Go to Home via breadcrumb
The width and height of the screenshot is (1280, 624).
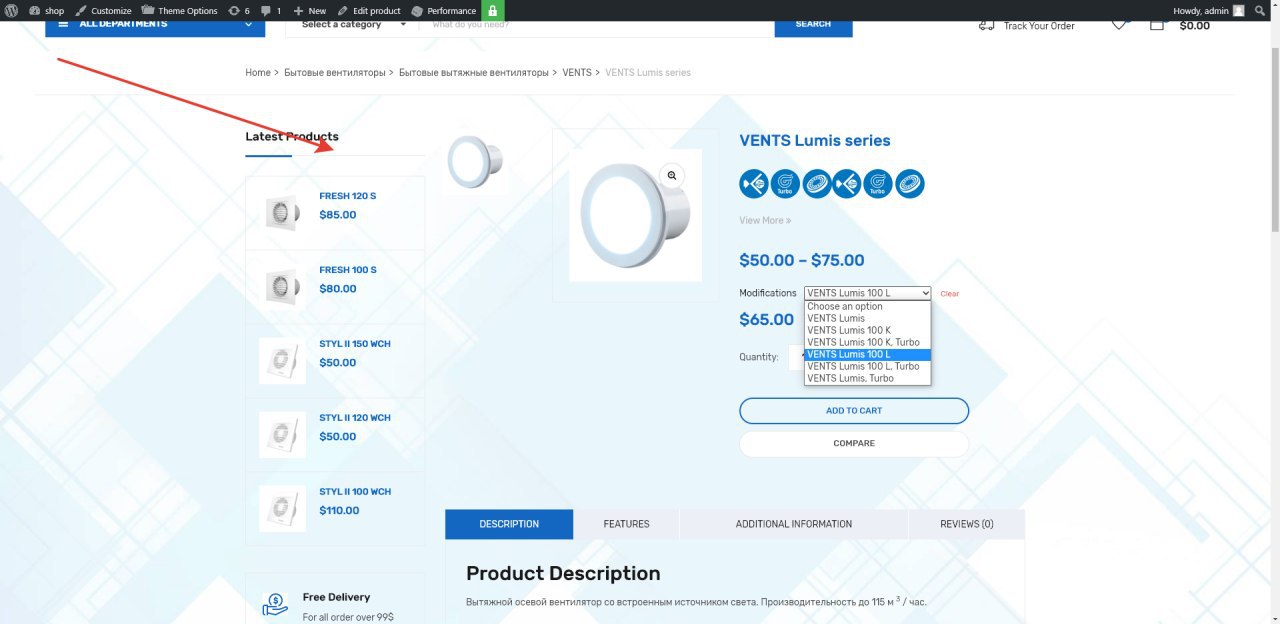(258, 72)
